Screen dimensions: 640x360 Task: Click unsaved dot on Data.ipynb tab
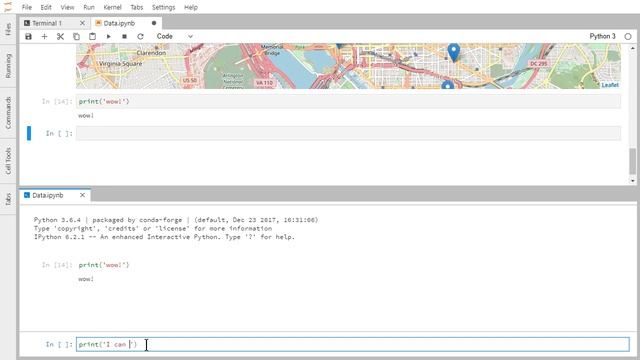[x=154, y=23]
